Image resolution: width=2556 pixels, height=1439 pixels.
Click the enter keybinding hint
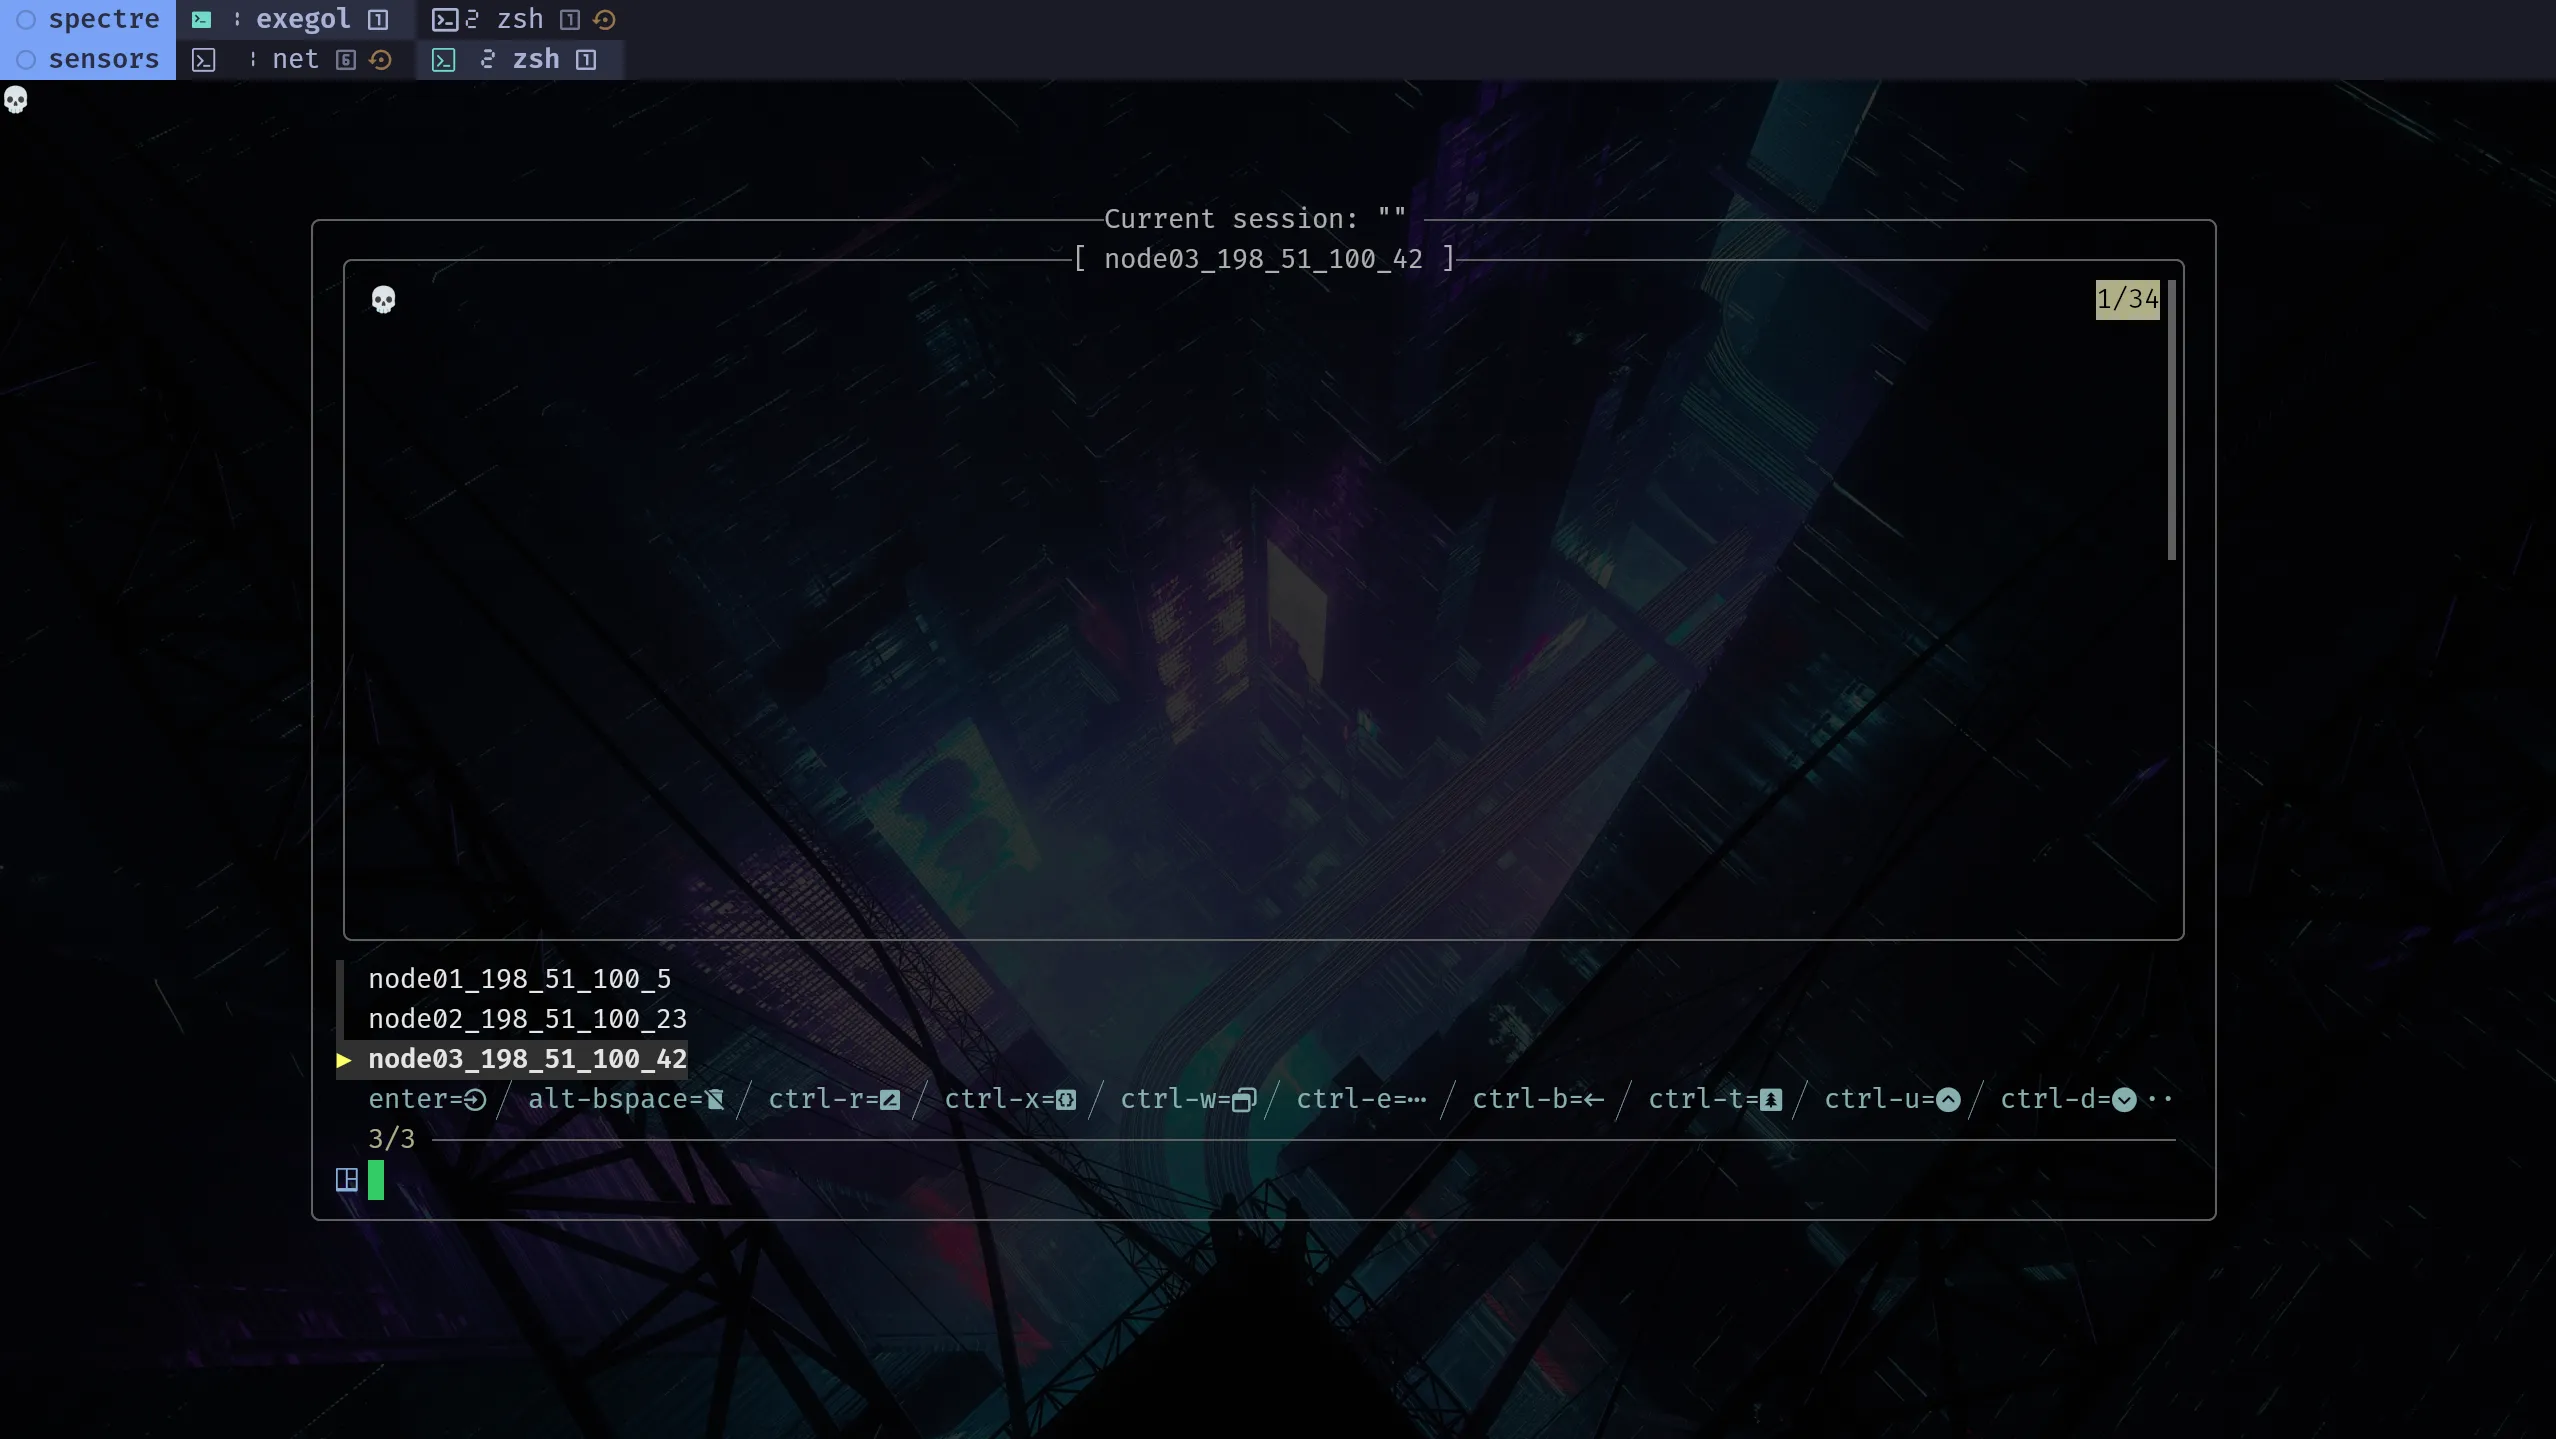coord(427,1099)
